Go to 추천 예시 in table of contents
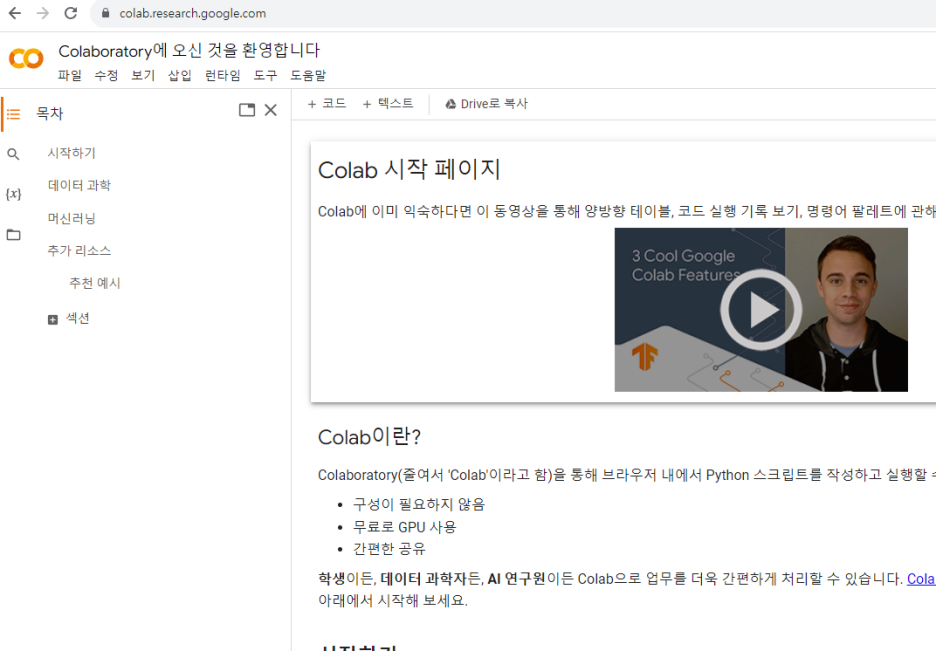 coord(95,283)
